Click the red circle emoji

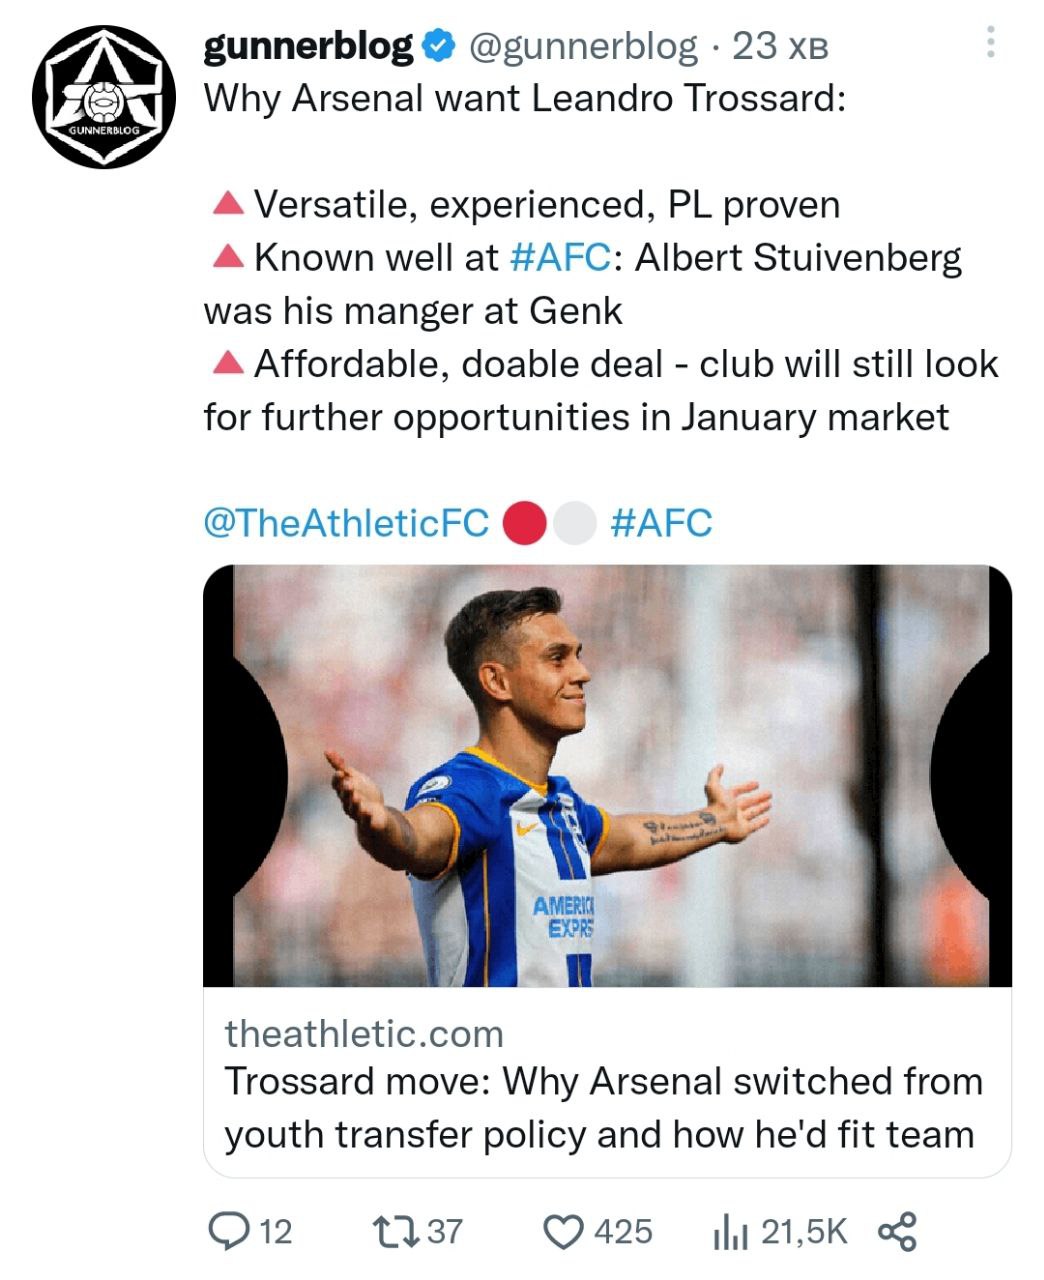coord(525,524)
